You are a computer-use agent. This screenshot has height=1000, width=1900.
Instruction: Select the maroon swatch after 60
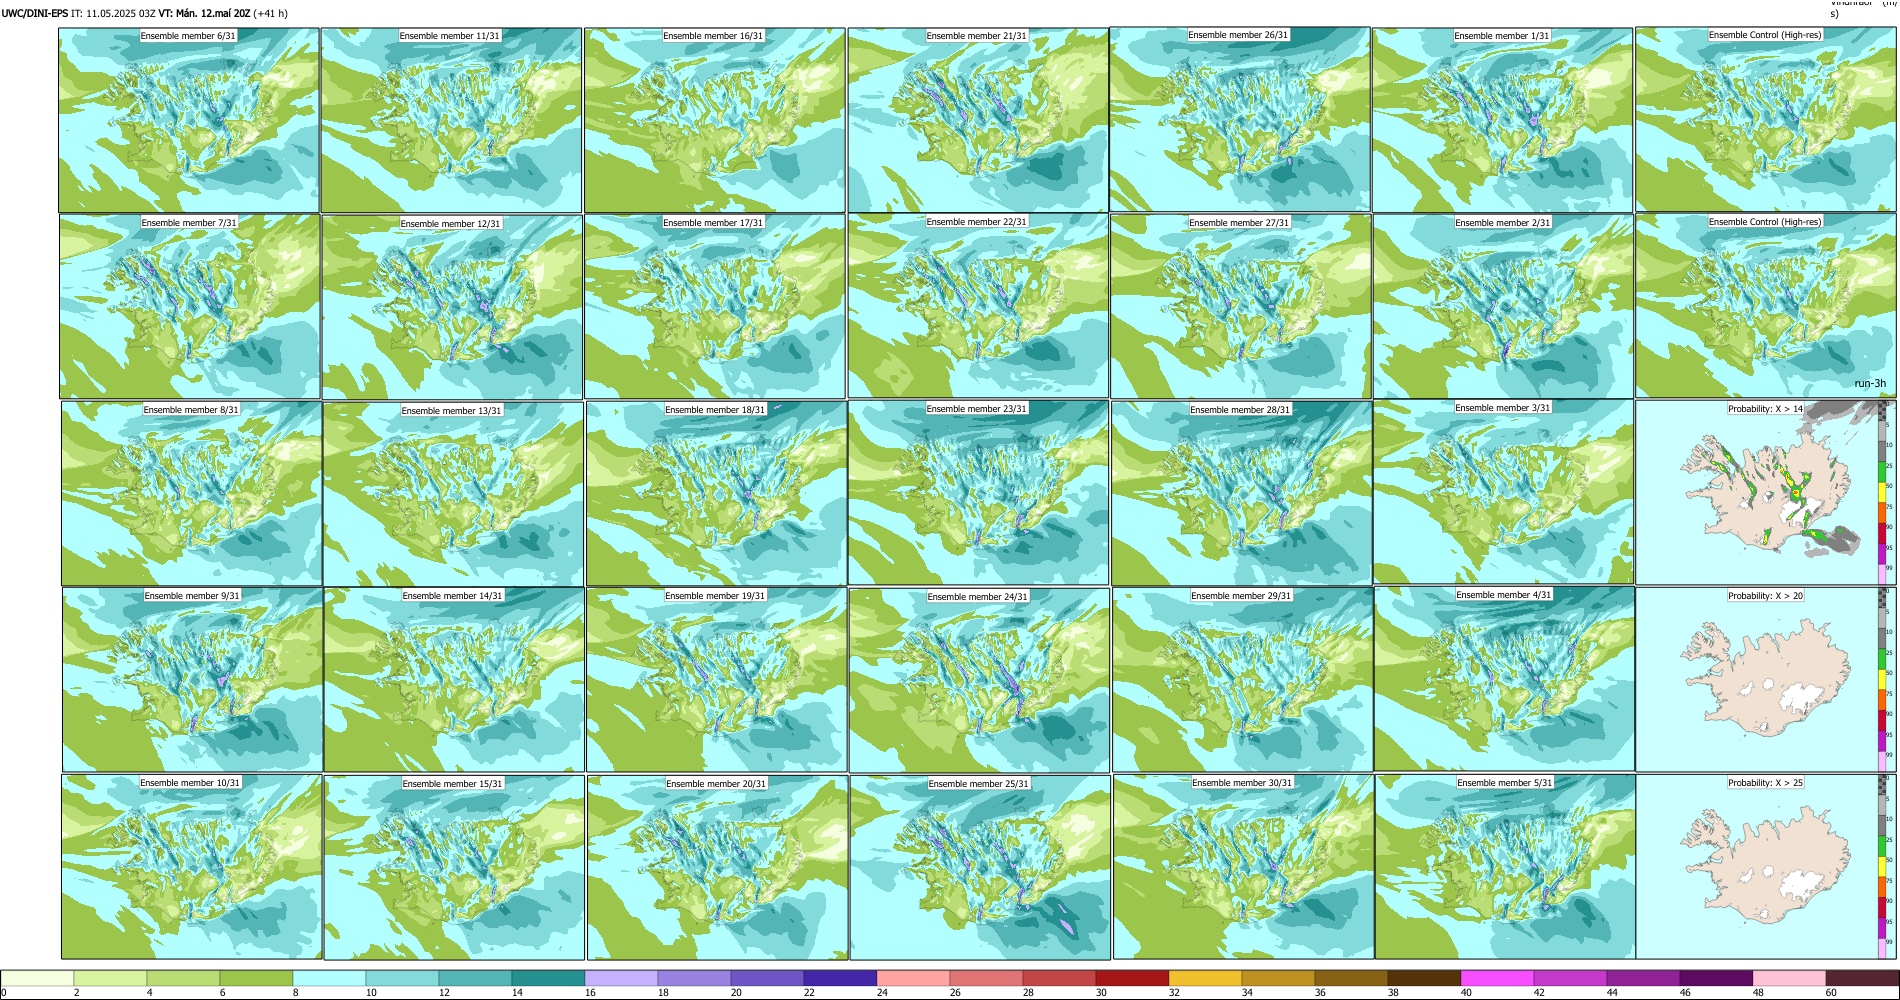click(1862, 978)
